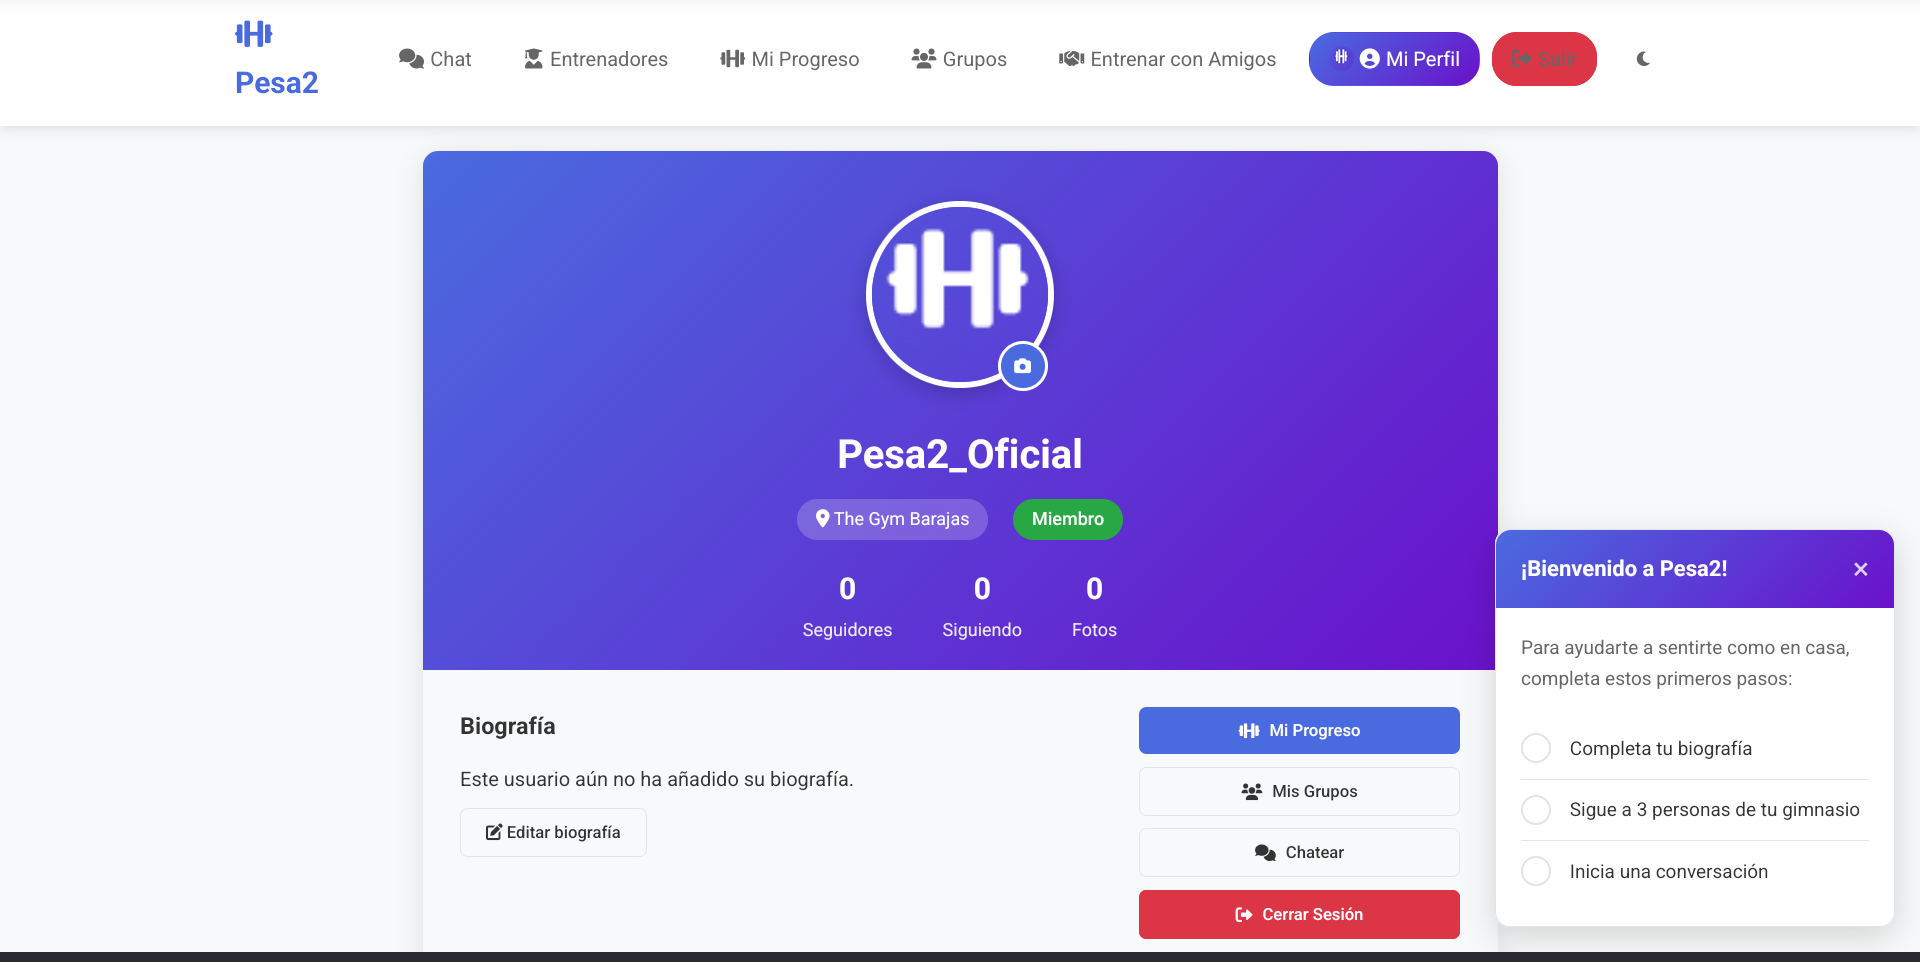Viewport: 1920px width, 962px height.
Task: Close the Bienvenido a Pesa2 popup
Action: (x=1860, y=569)
